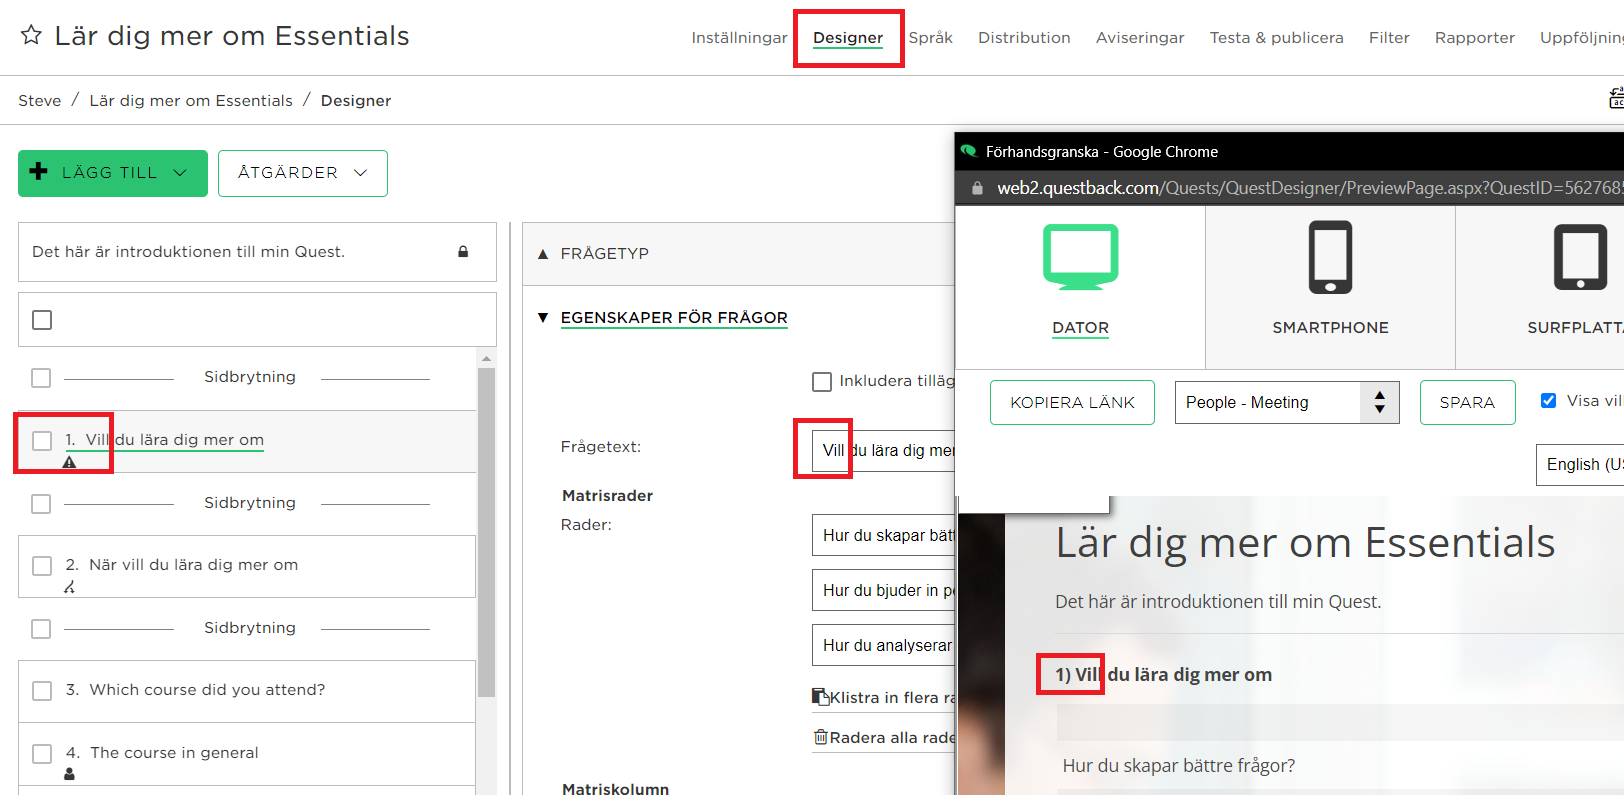Click the person icon under question 4
This screenshot has height=795, width=1624.
point(69,774)
